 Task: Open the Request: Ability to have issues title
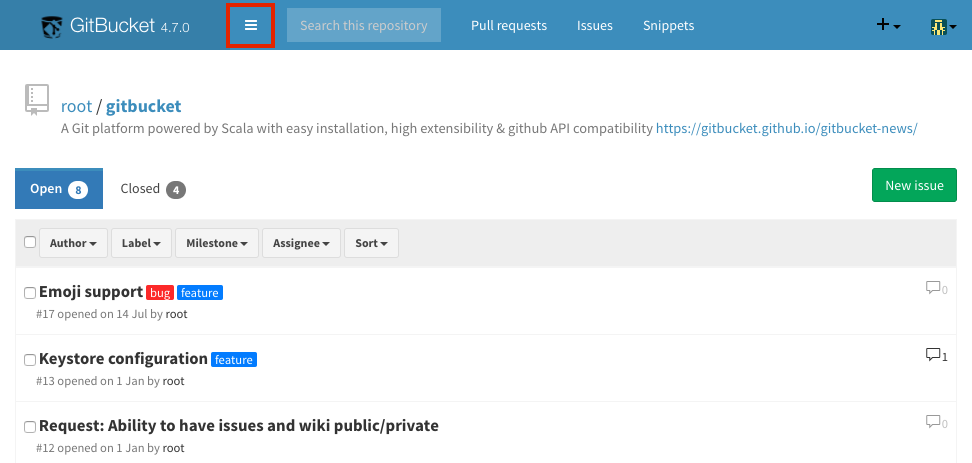[239, 426]
